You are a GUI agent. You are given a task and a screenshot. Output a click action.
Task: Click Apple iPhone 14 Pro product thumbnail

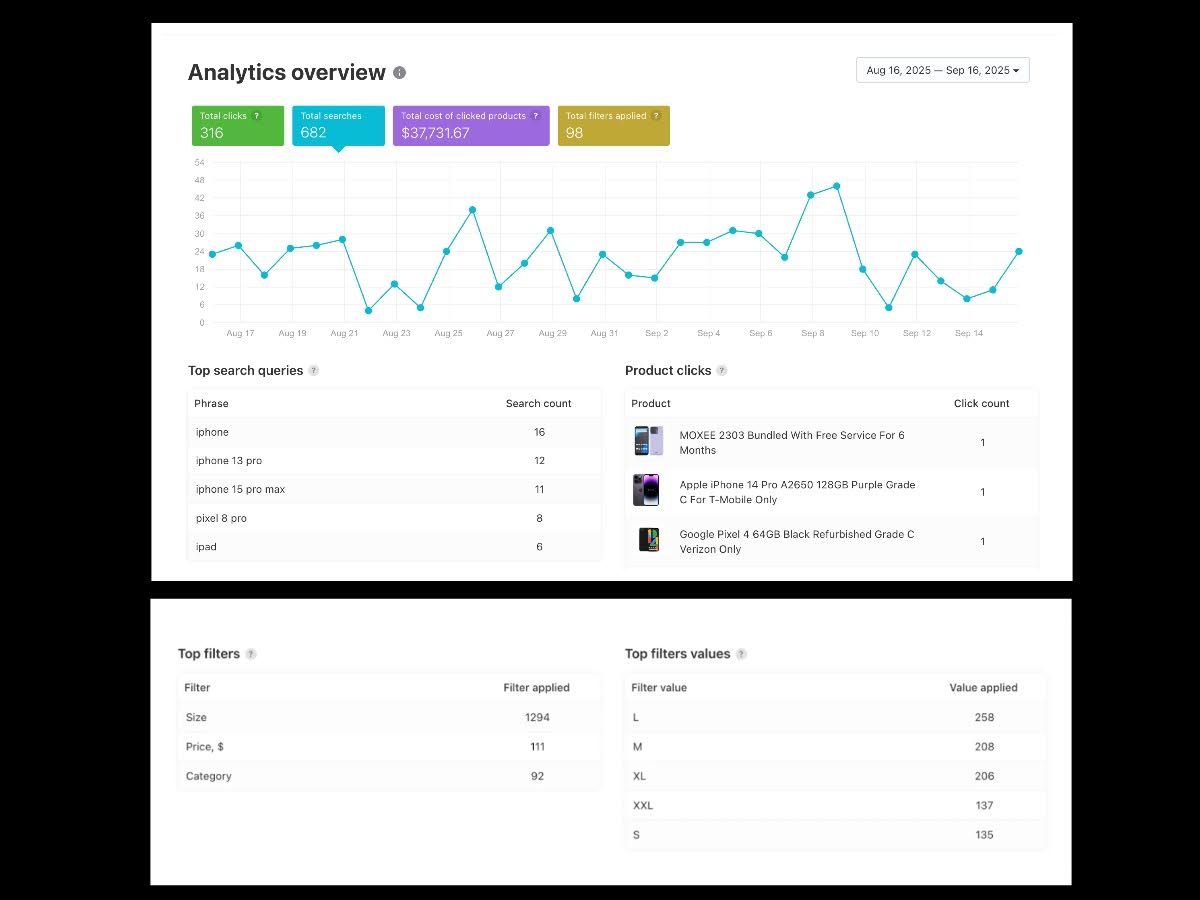646,491
